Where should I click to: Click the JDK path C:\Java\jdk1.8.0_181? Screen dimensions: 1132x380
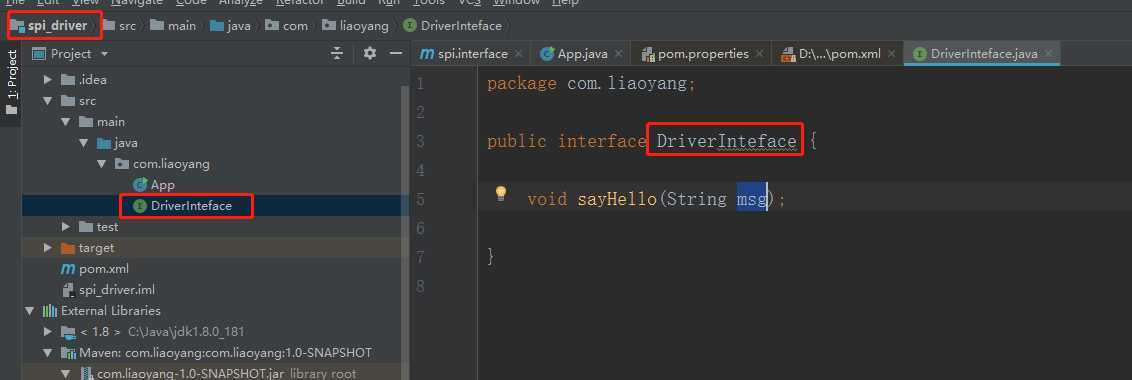coord(186,332)
